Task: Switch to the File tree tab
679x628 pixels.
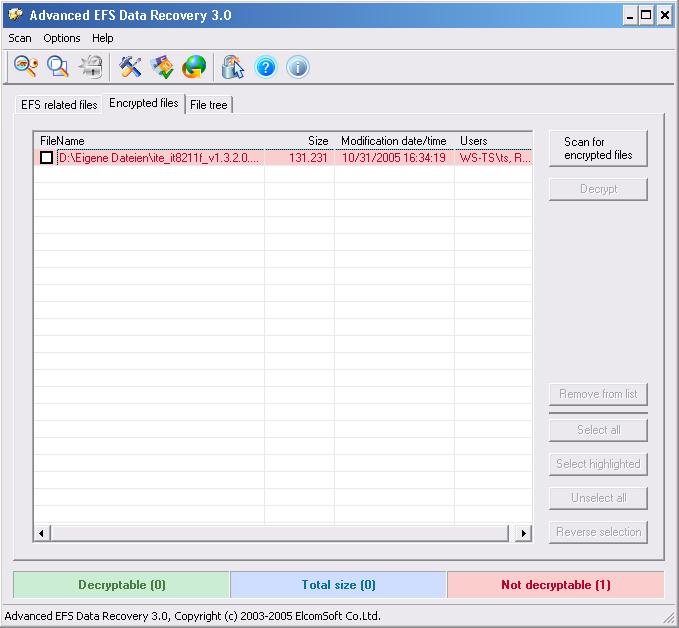Action: pos(209,105)
